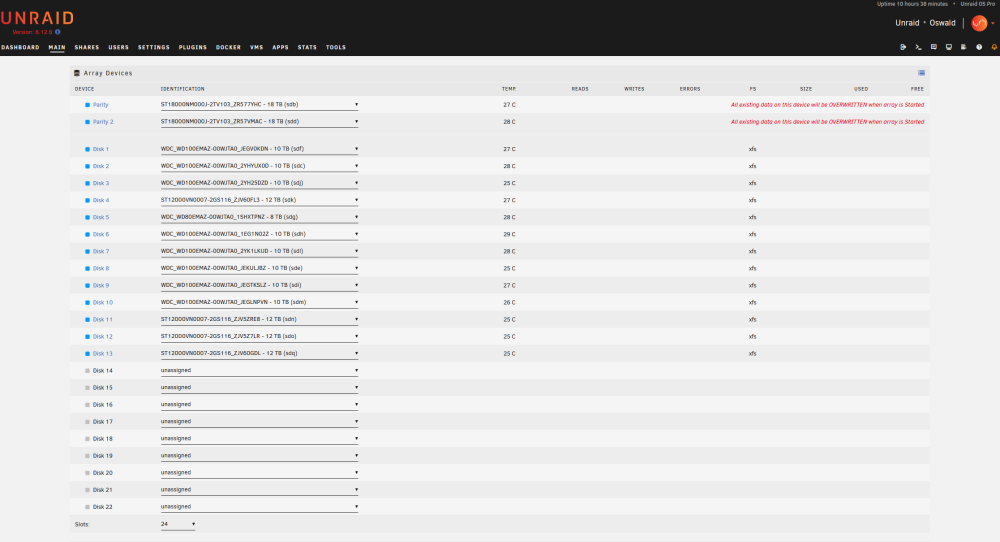The image size is (1000, 542).
Task: Click the Disk 11 status indicator
Action: (x=87, y=319)
